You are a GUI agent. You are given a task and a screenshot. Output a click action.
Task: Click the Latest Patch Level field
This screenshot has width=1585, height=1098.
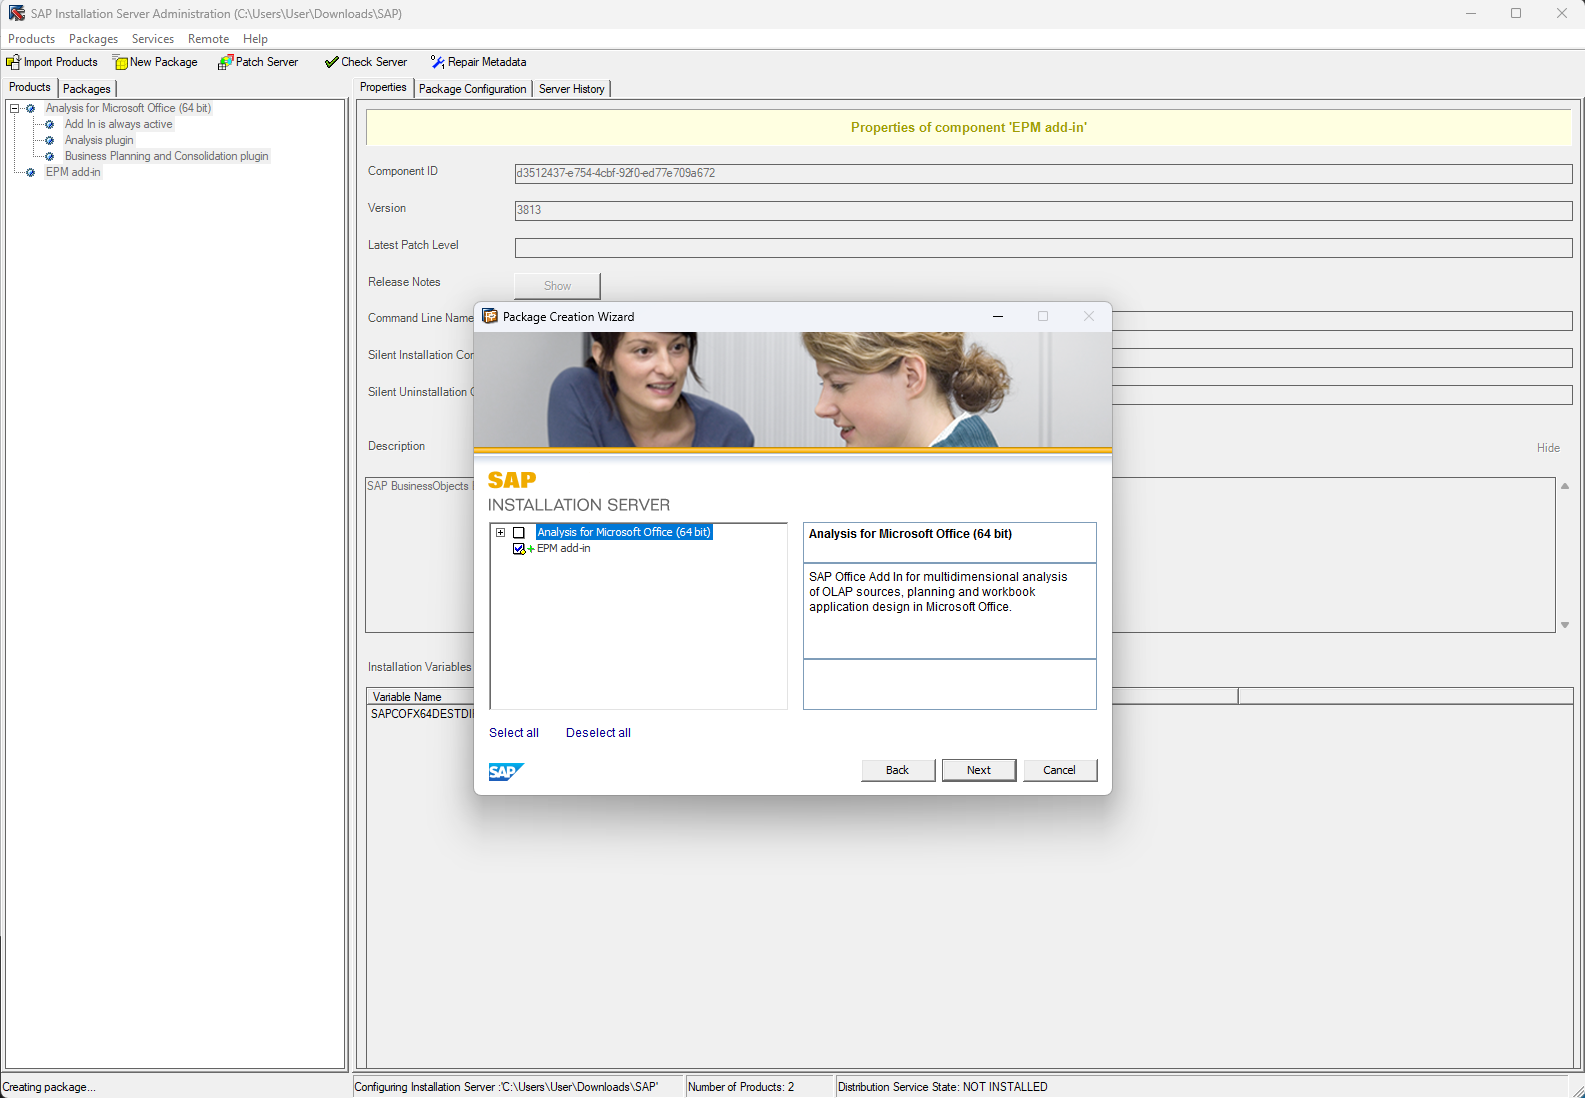[x=1043, y=247]
